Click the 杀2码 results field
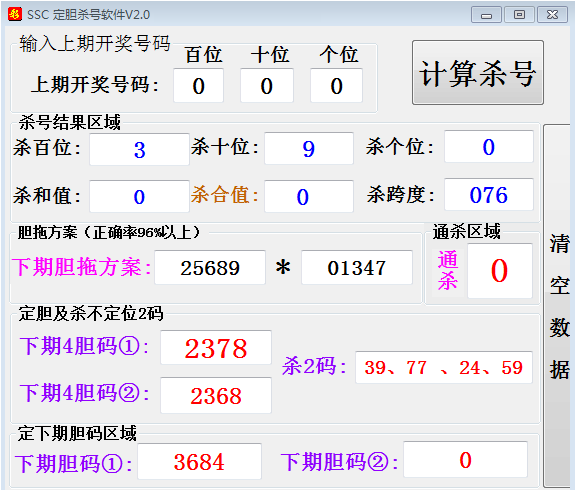Viewport: 577px width, 497px height. point(444,367)
